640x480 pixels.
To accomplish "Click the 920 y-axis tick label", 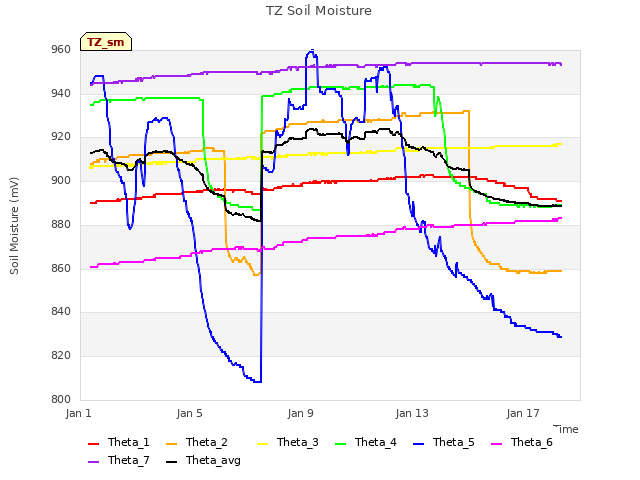I will tap(61, 137).
